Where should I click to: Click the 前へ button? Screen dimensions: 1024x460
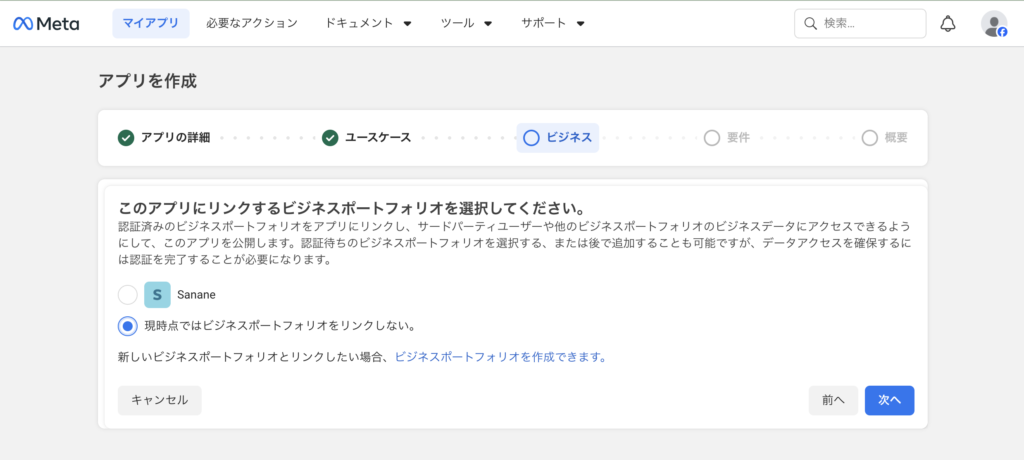[833, 400]
